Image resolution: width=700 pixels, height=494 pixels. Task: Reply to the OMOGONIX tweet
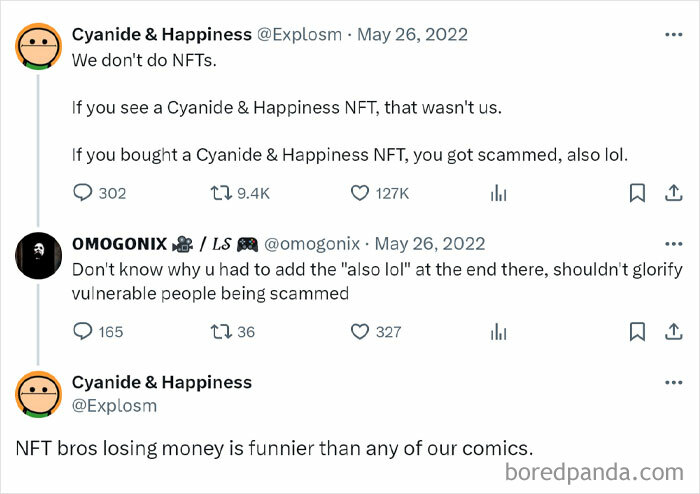coord(82,331)
